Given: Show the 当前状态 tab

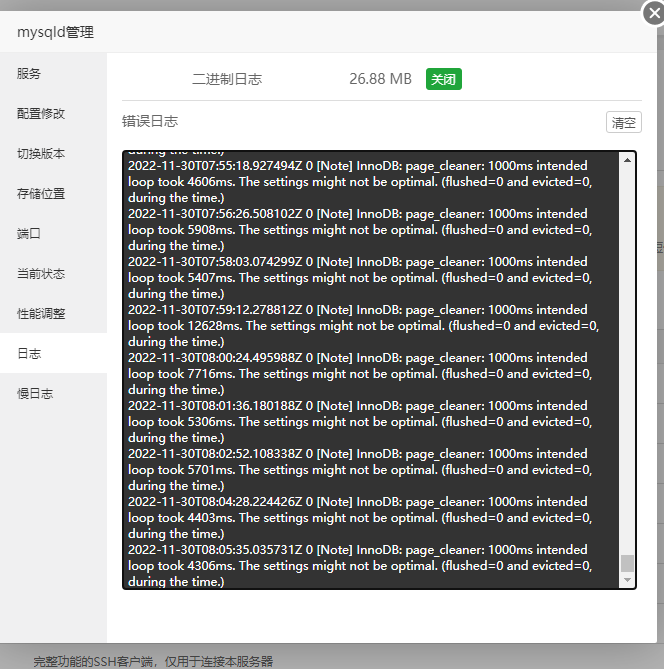Looking at the screenshot, I should [53, 273].
